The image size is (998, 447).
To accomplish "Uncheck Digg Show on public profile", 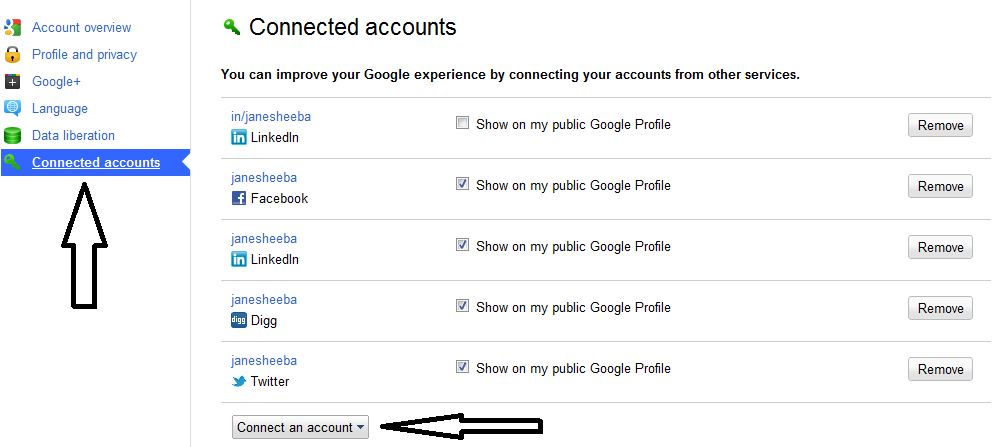I will [x=462, y=306].
